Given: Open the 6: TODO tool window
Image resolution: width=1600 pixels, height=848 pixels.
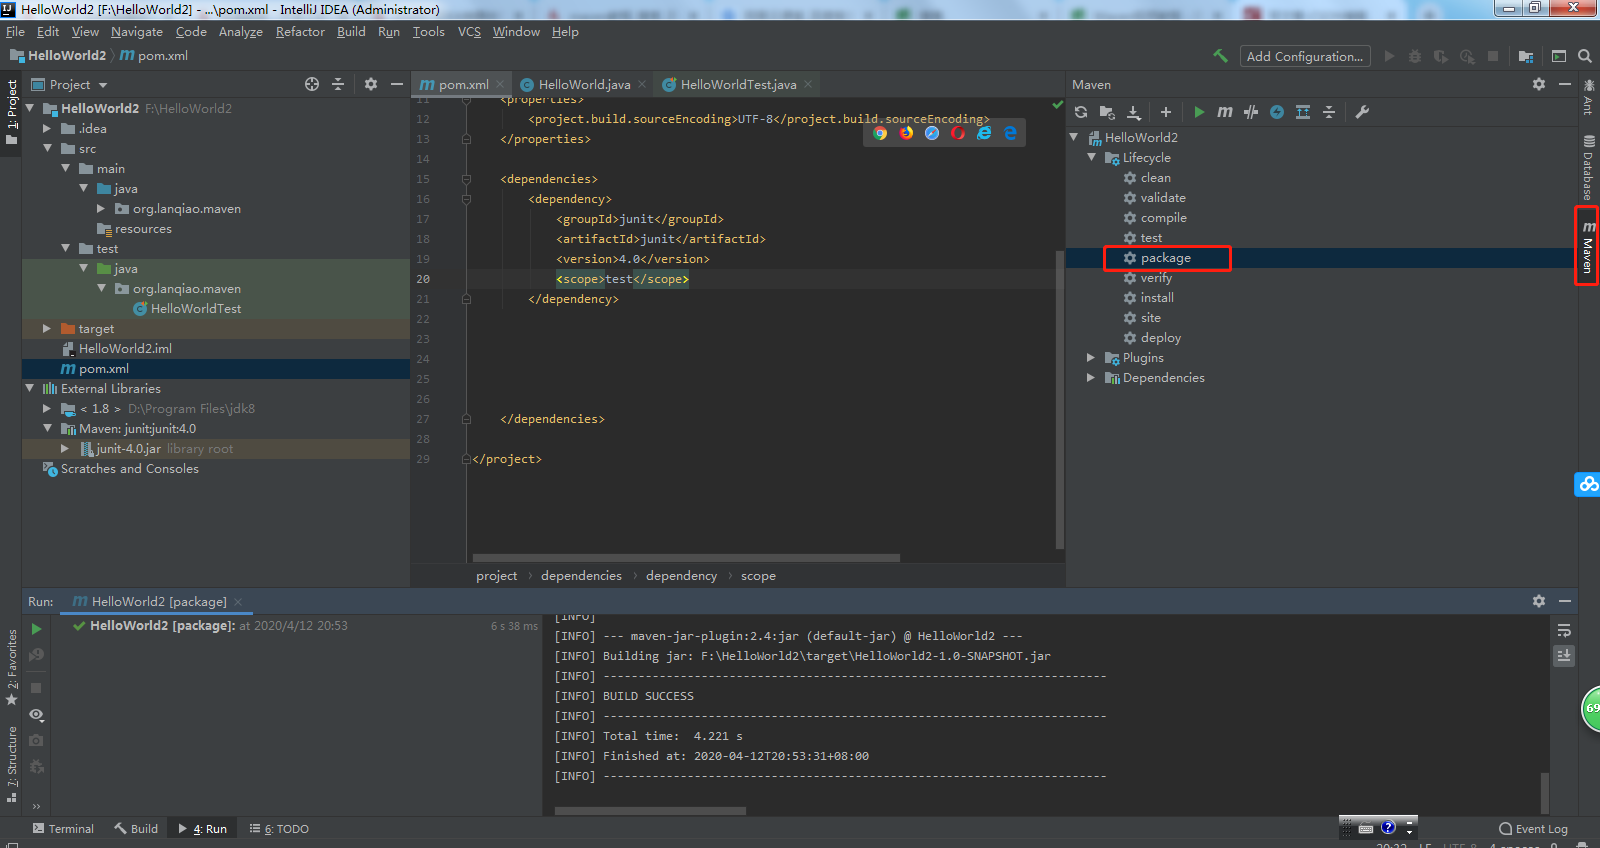Looking at the screenshot, I should click(x=279, y=829).
